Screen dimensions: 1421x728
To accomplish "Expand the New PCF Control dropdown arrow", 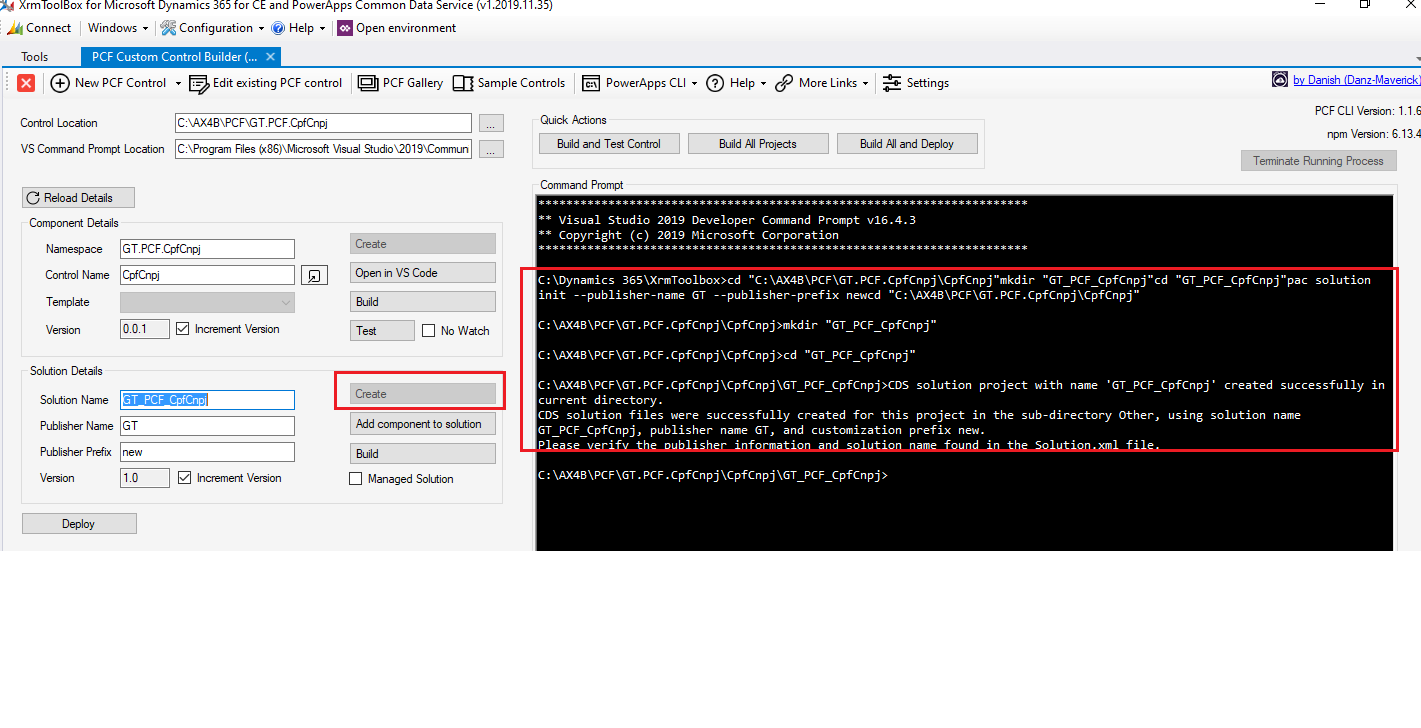I will click(178, 83).
